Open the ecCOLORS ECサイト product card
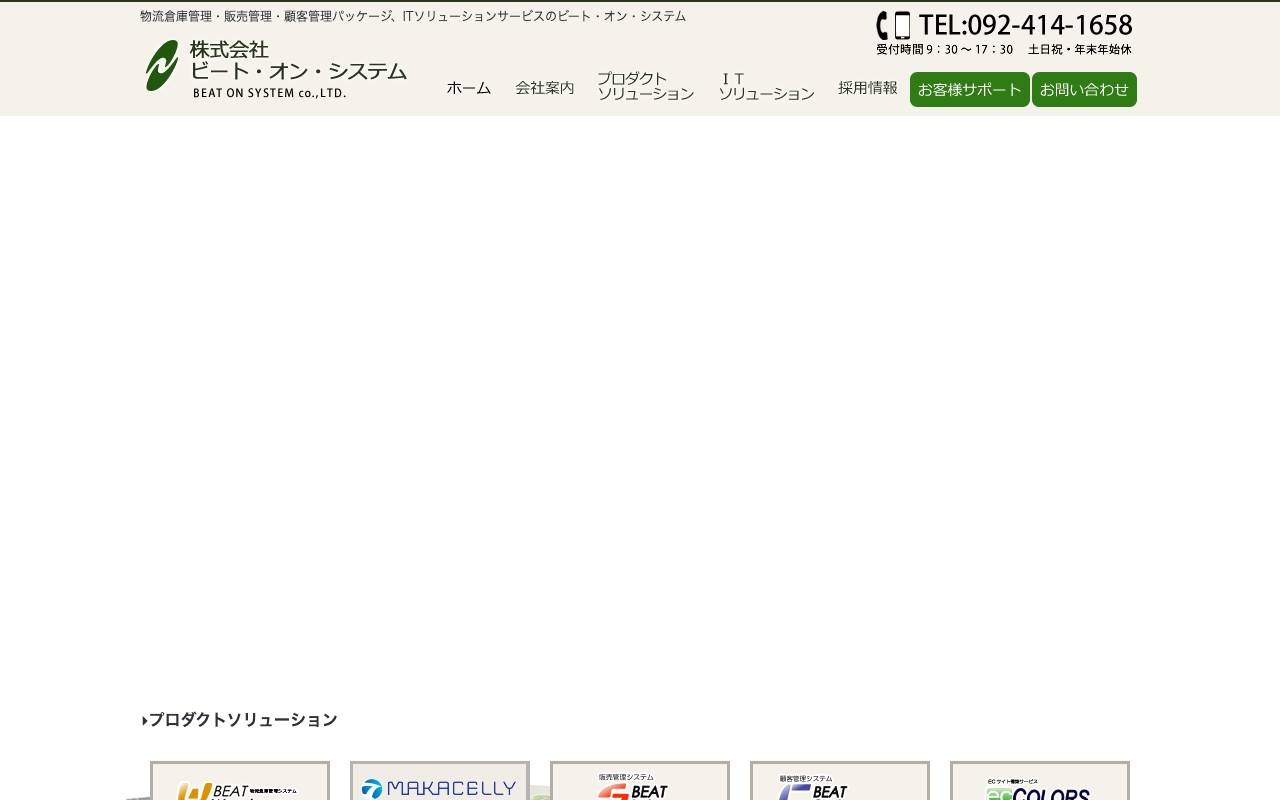 point(1040,781)
